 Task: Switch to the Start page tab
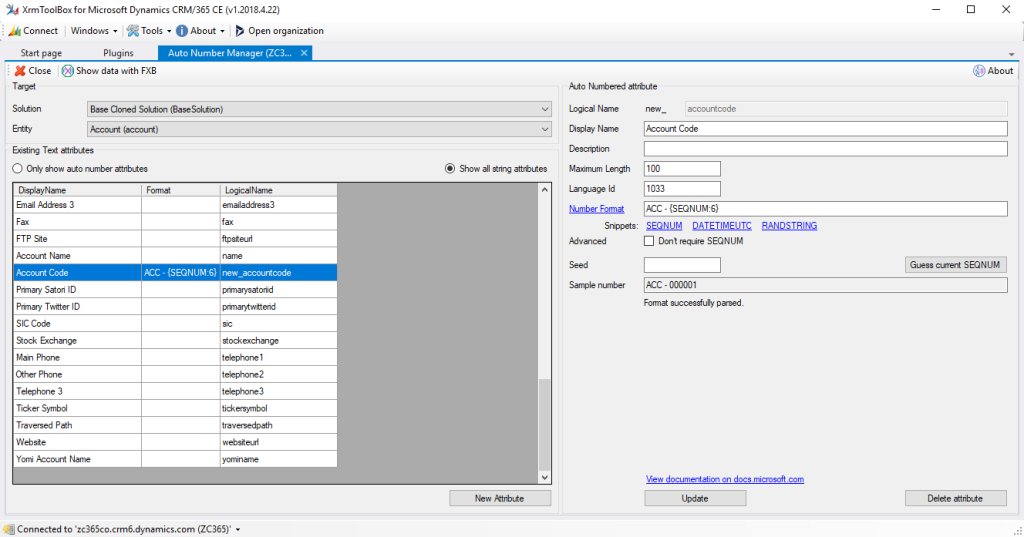coord(41,53)
